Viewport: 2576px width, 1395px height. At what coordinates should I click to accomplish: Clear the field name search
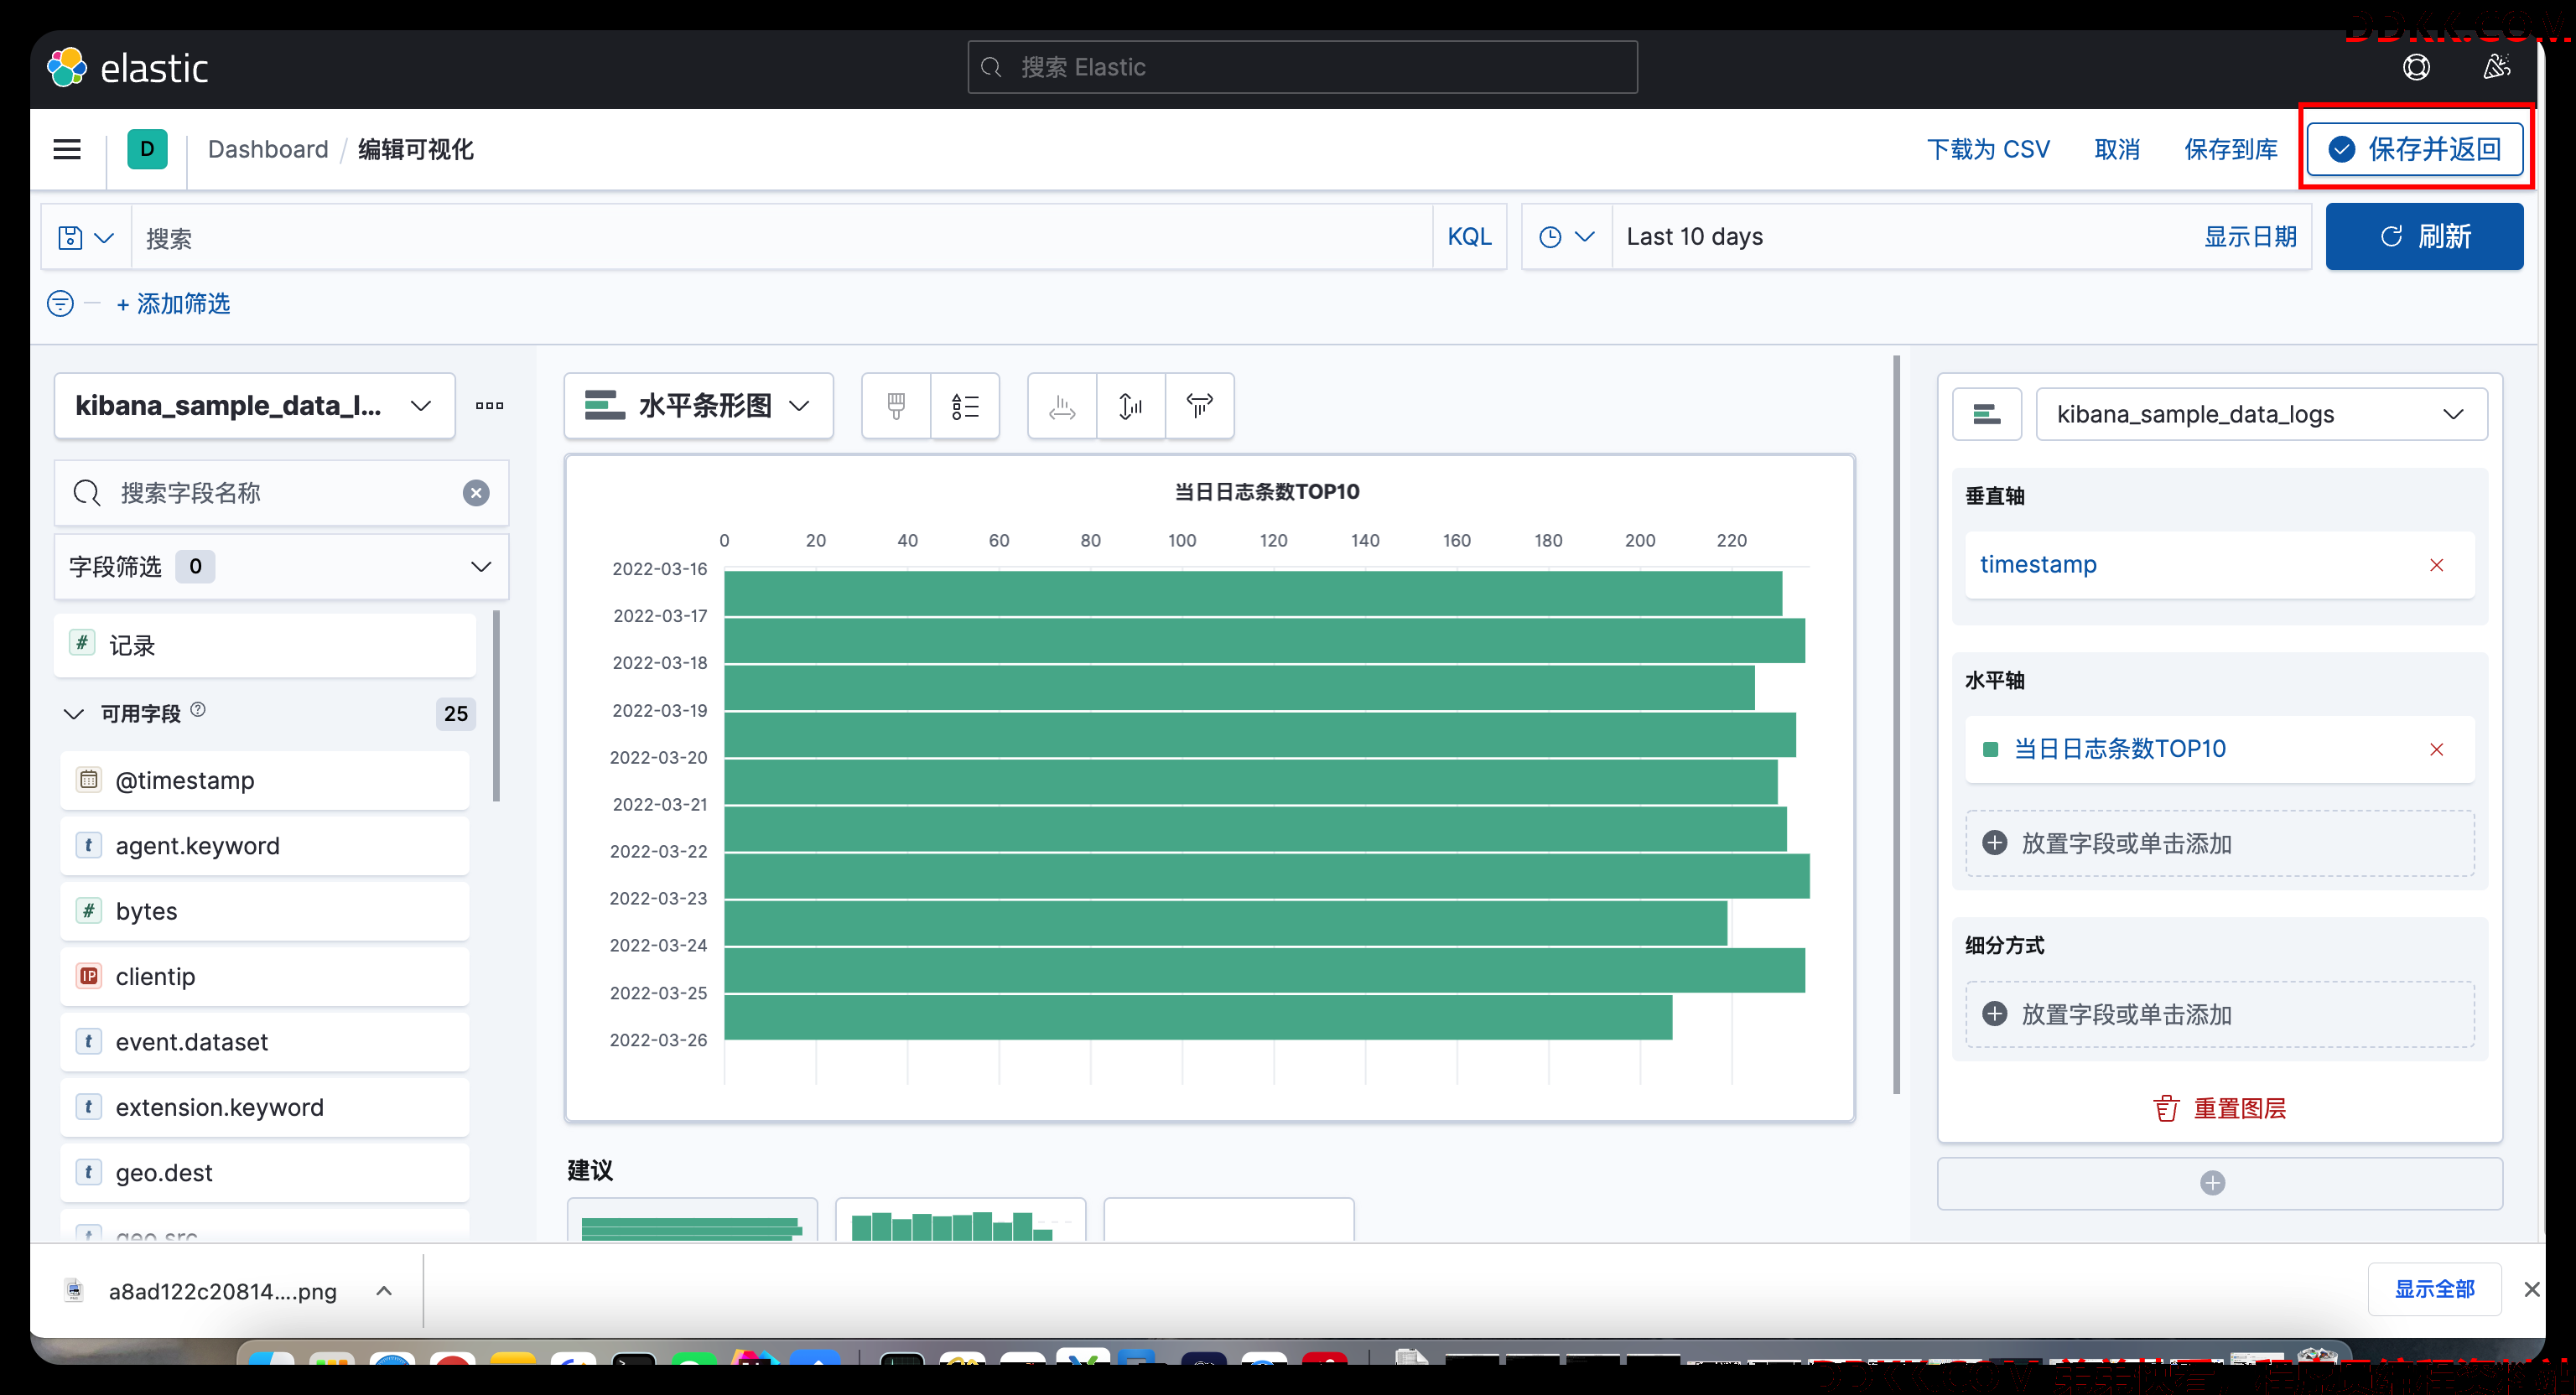(476, 492)
